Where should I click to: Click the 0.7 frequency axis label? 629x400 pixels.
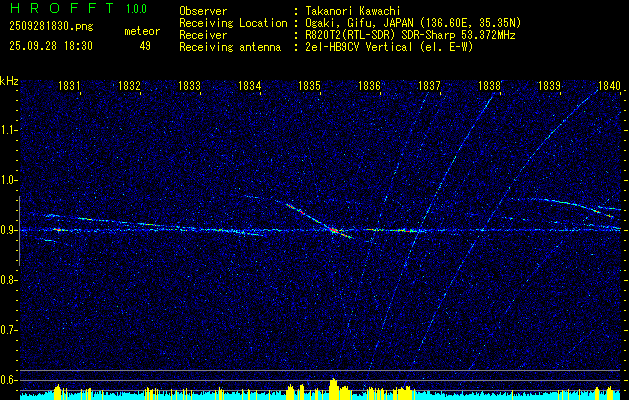(x=7, y=330)
